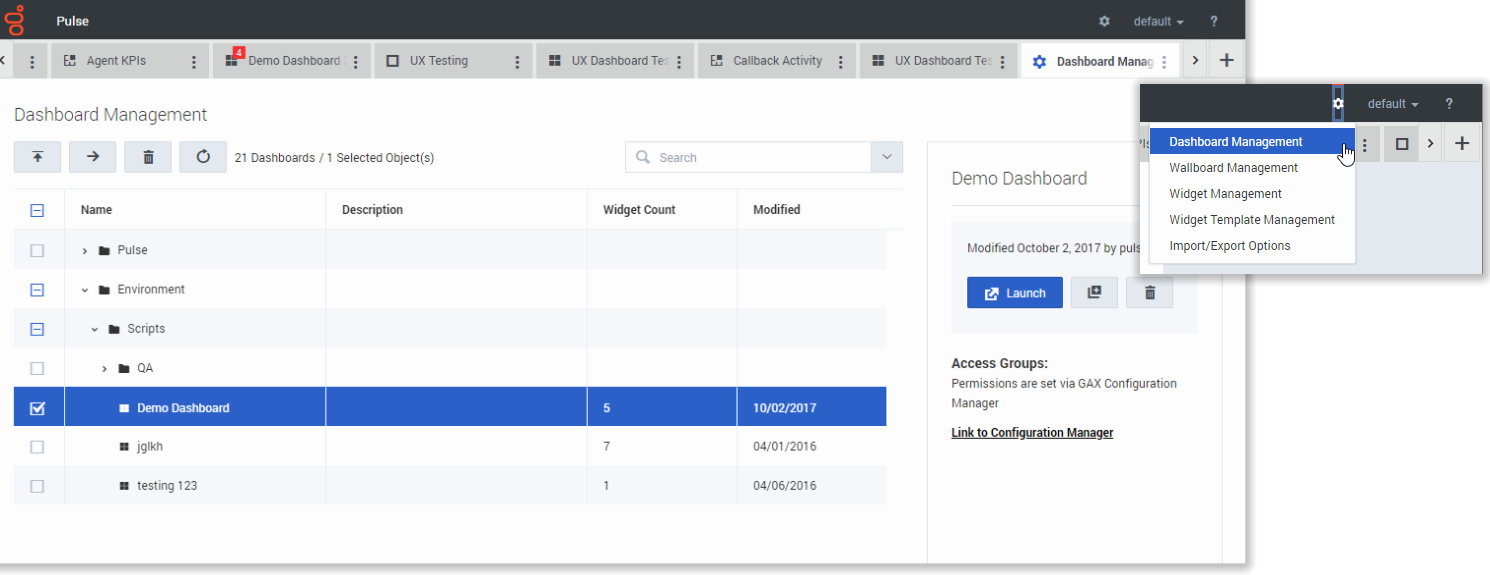Refresh the dashboard list
The image size is (1490, 575).
tap(203, 157)
